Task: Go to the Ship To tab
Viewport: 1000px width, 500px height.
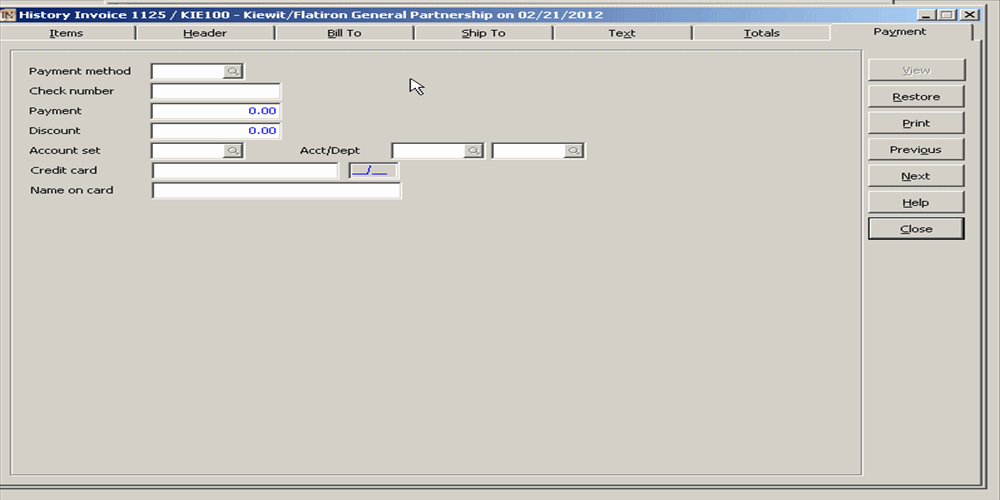Action: [x=483, y=33]
